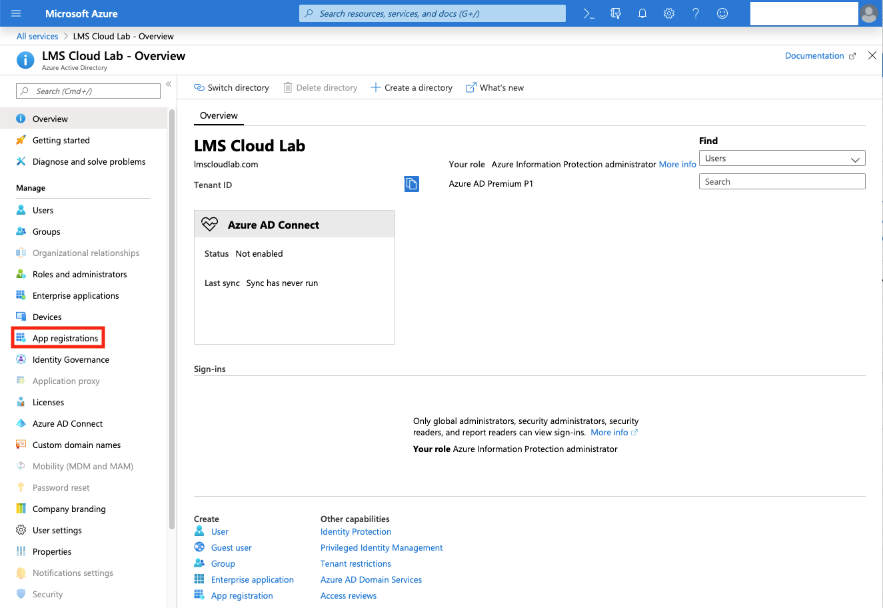Open Overview in the left menu

tap(84, 119)
